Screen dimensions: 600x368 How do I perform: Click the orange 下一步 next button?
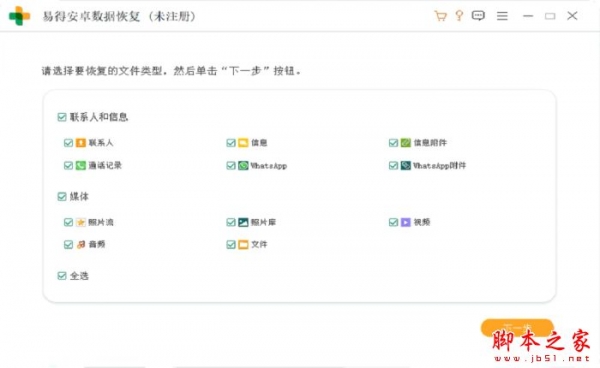[517, 328]
